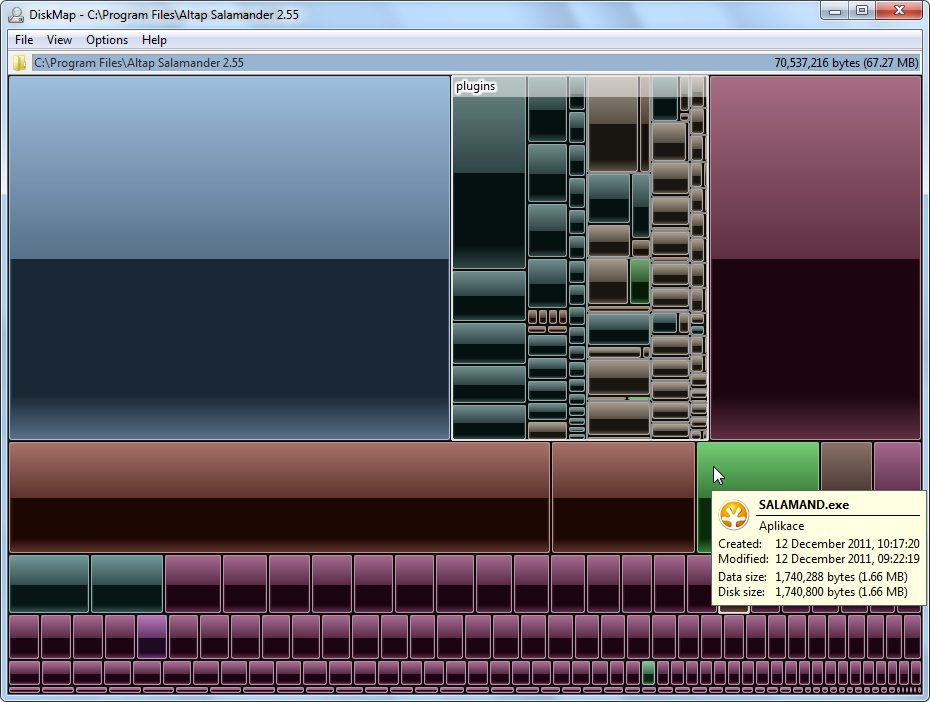
Task: Minimize the DiskMap window
Action: [835, 11]
